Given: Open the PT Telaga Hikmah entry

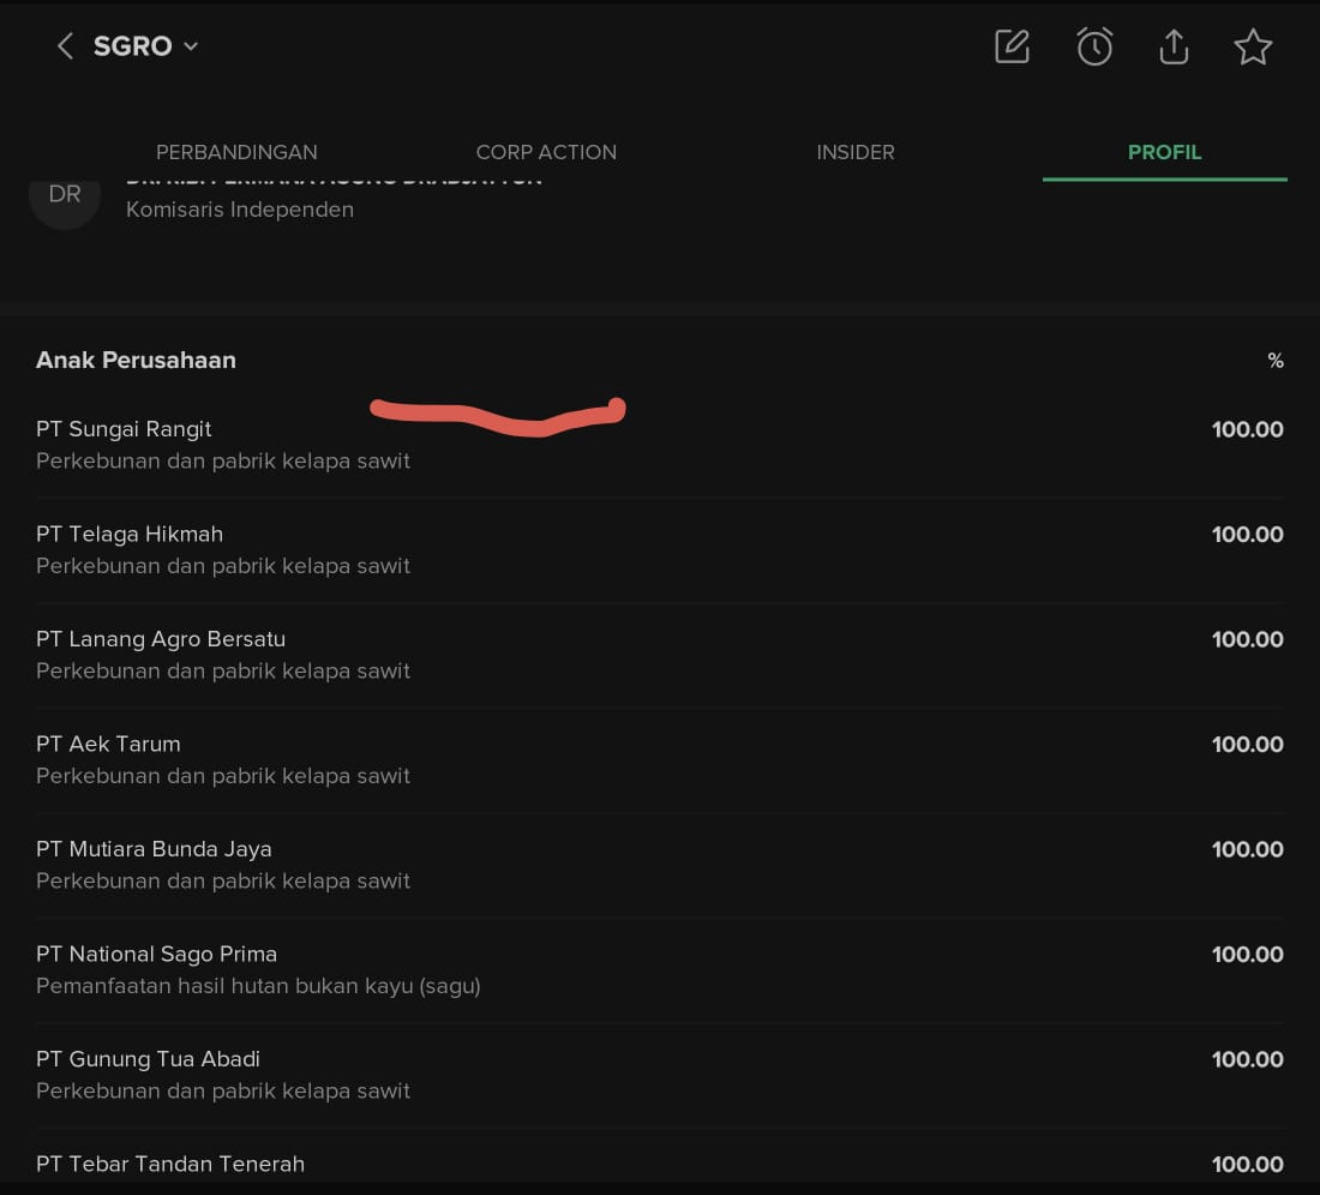Looking at the screenshot, I should (x=130, y=534).
